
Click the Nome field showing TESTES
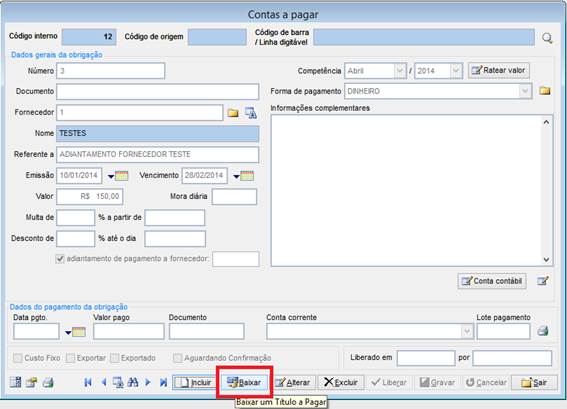tap(158, 133)
